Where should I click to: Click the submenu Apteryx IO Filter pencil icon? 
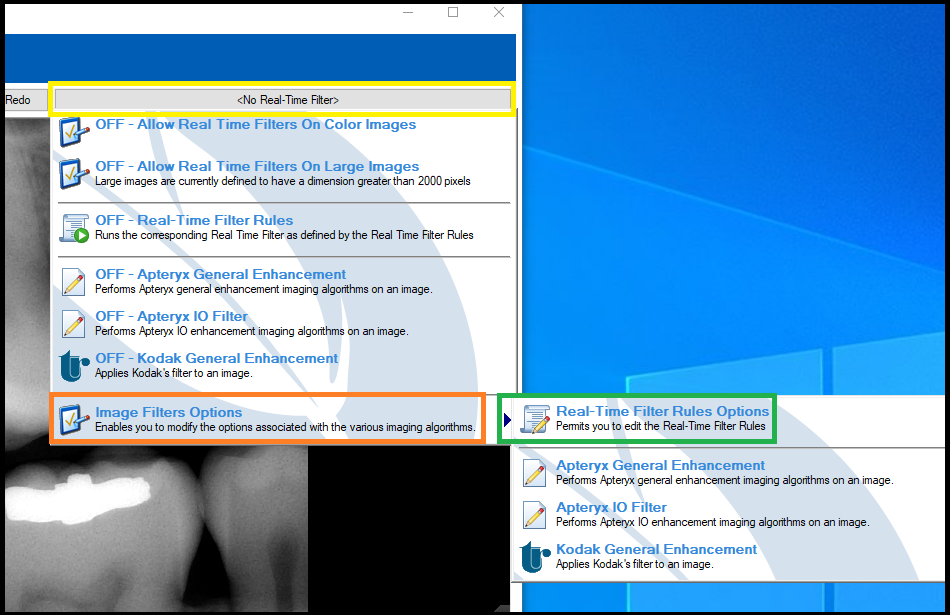point(534,514)
